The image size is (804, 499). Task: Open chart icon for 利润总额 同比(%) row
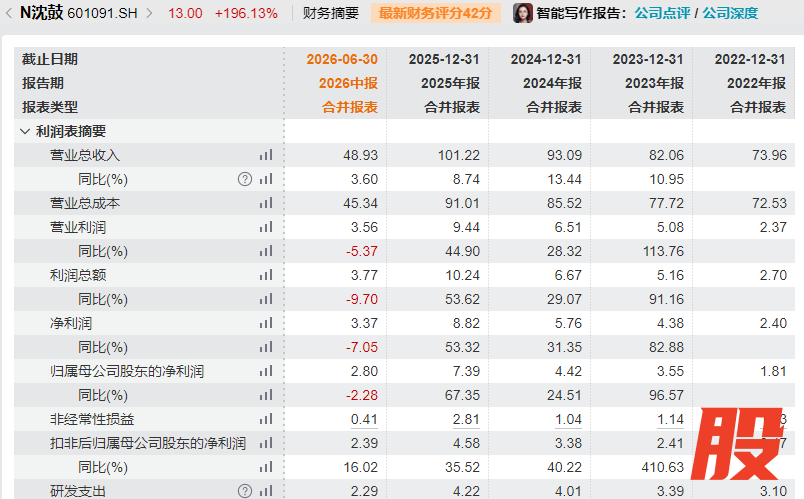click(266, 299)
